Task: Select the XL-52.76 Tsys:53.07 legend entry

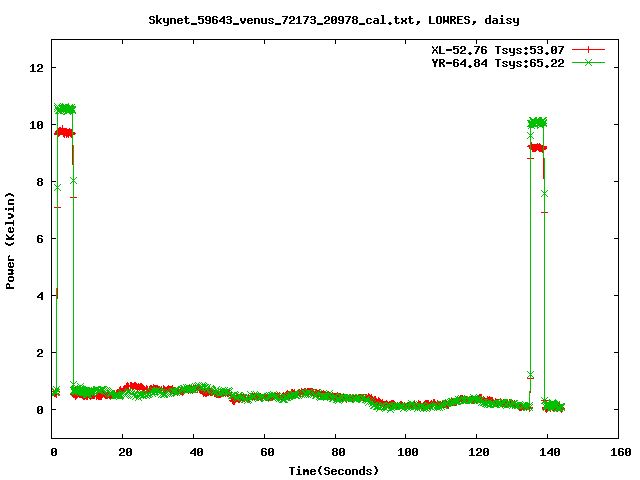Action: coord(498,50)
